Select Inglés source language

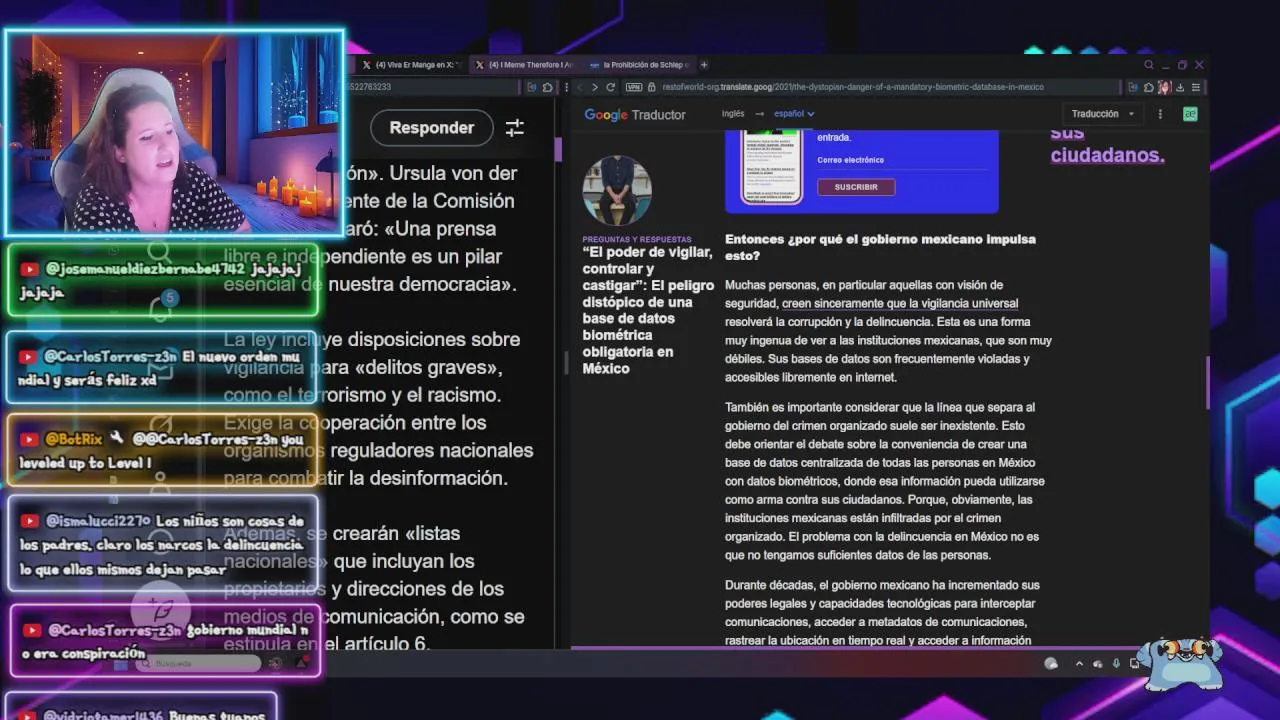733,113
